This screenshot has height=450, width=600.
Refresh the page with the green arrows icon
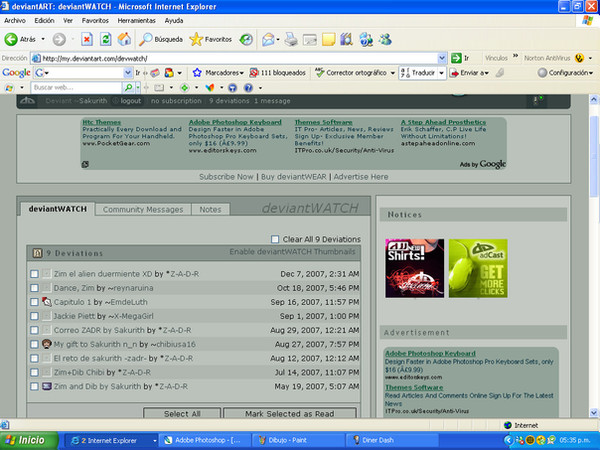pos(106,39)
